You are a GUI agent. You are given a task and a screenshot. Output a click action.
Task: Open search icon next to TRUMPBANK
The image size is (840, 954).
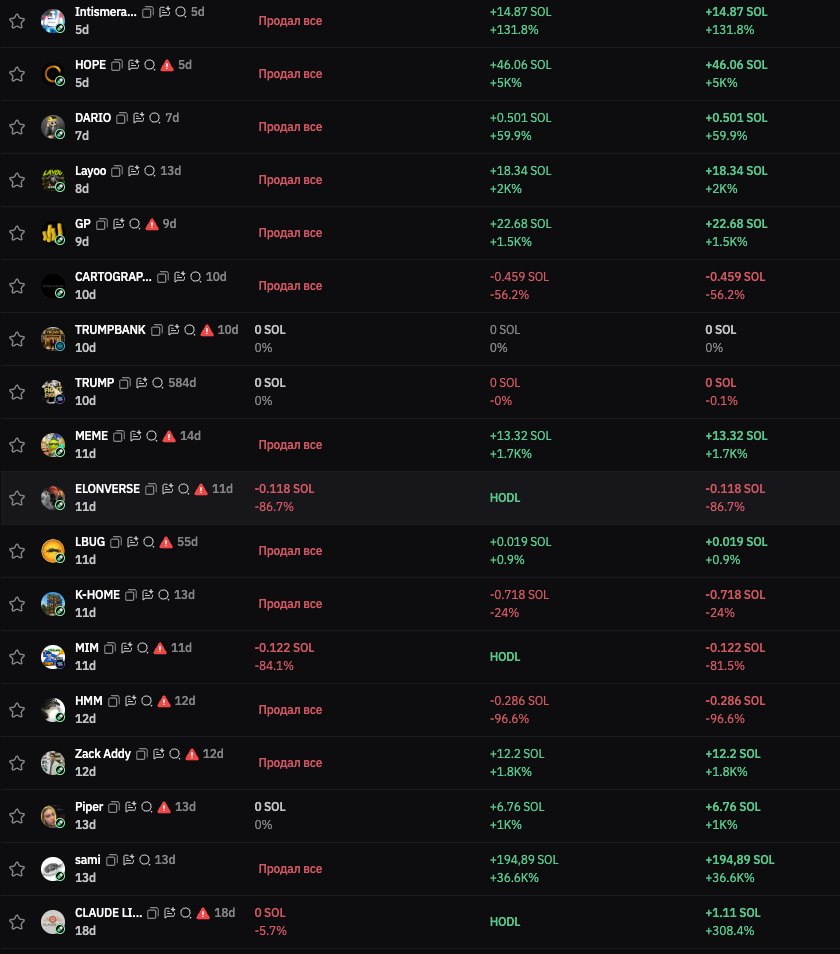click(190, 330)
